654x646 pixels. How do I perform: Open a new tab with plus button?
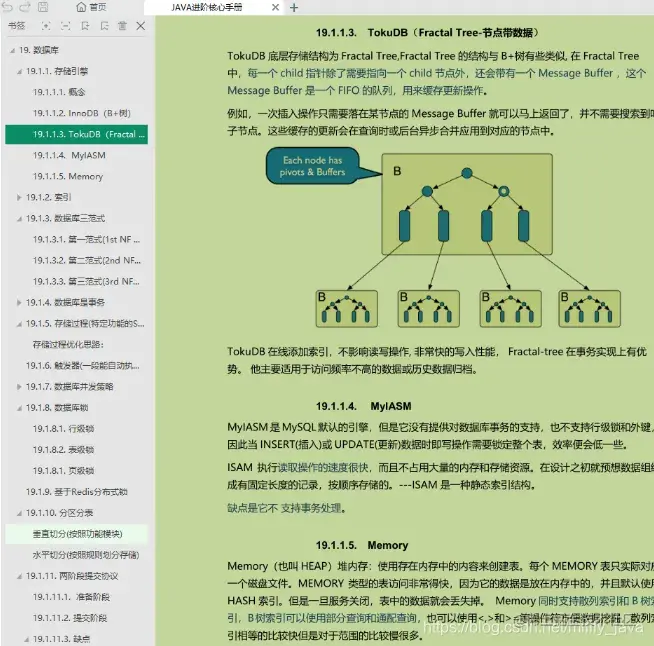(x=294, y=8)
